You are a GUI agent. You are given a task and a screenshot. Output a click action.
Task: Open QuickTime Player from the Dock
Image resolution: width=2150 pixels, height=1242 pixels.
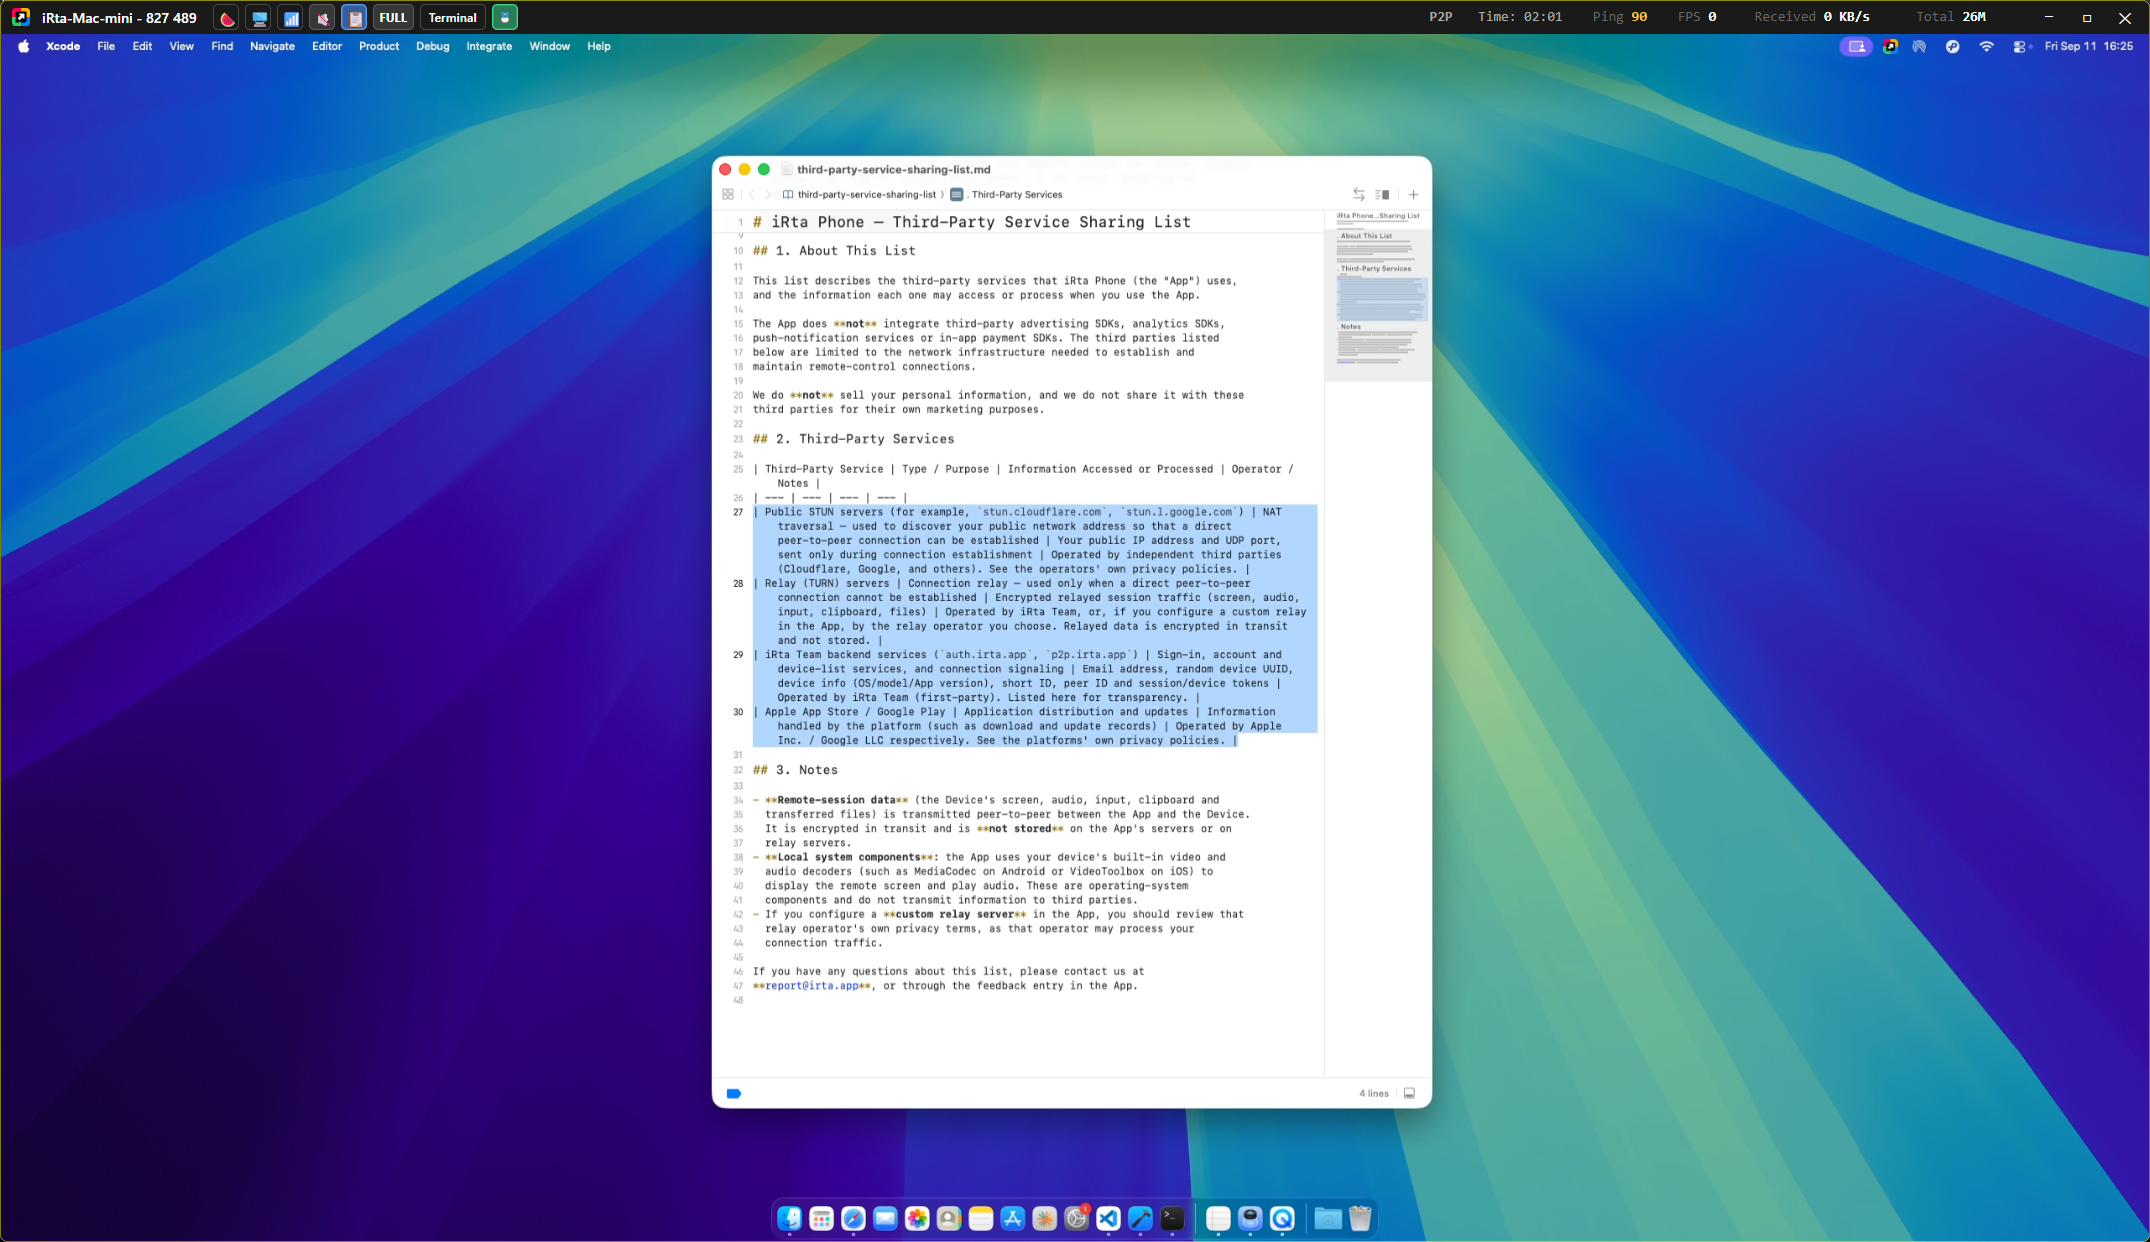point(1282,1218)
